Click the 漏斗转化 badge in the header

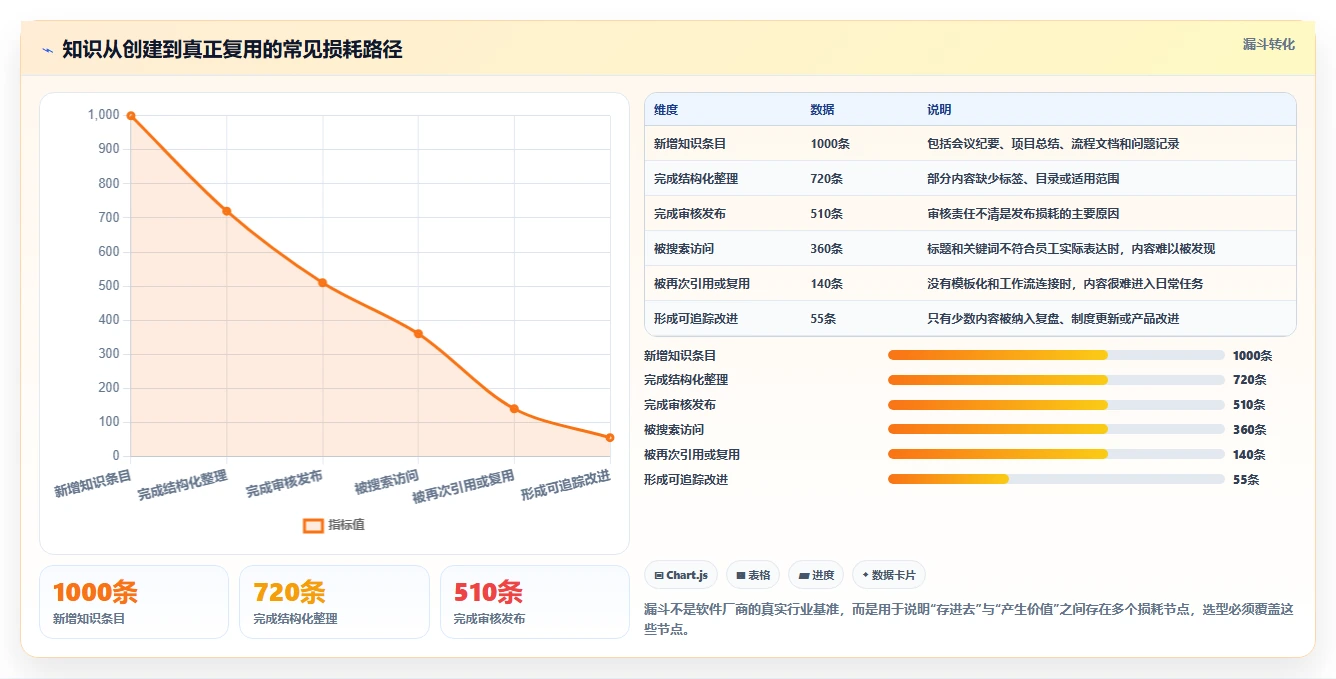click(x=1268, y=44)
